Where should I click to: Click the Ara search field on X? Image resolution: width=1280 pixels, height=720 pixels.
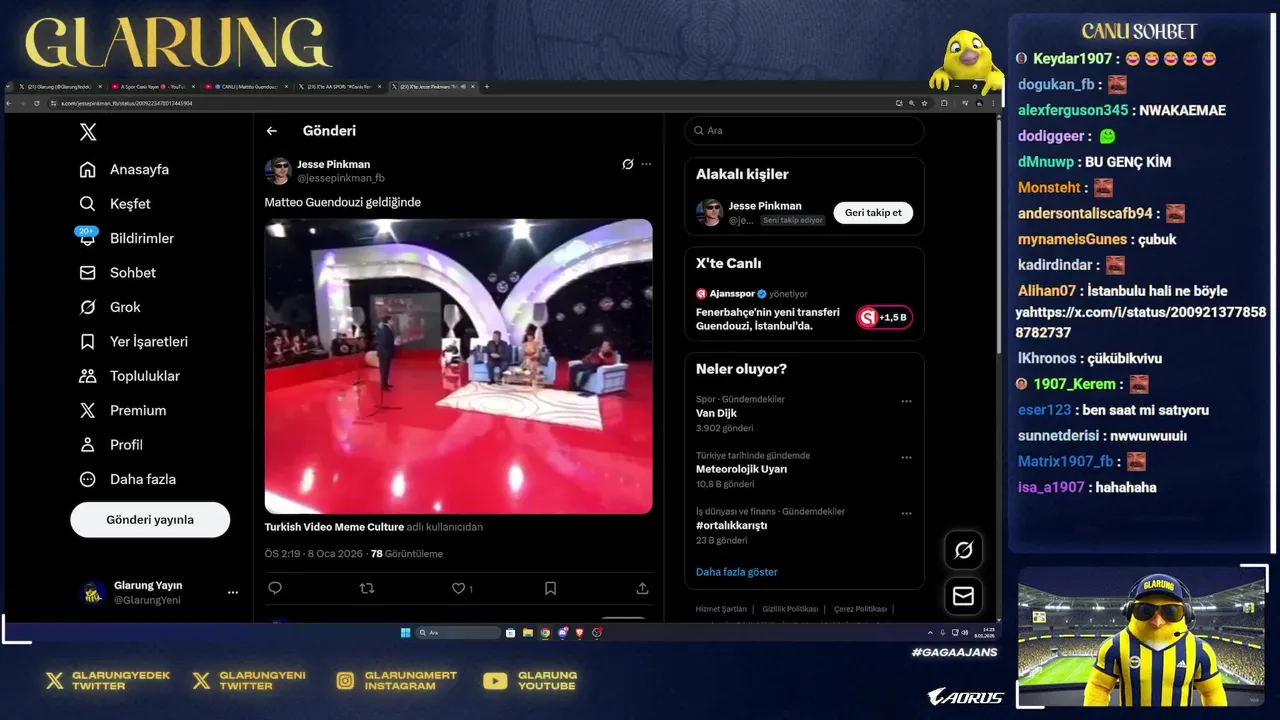[804, 131]
